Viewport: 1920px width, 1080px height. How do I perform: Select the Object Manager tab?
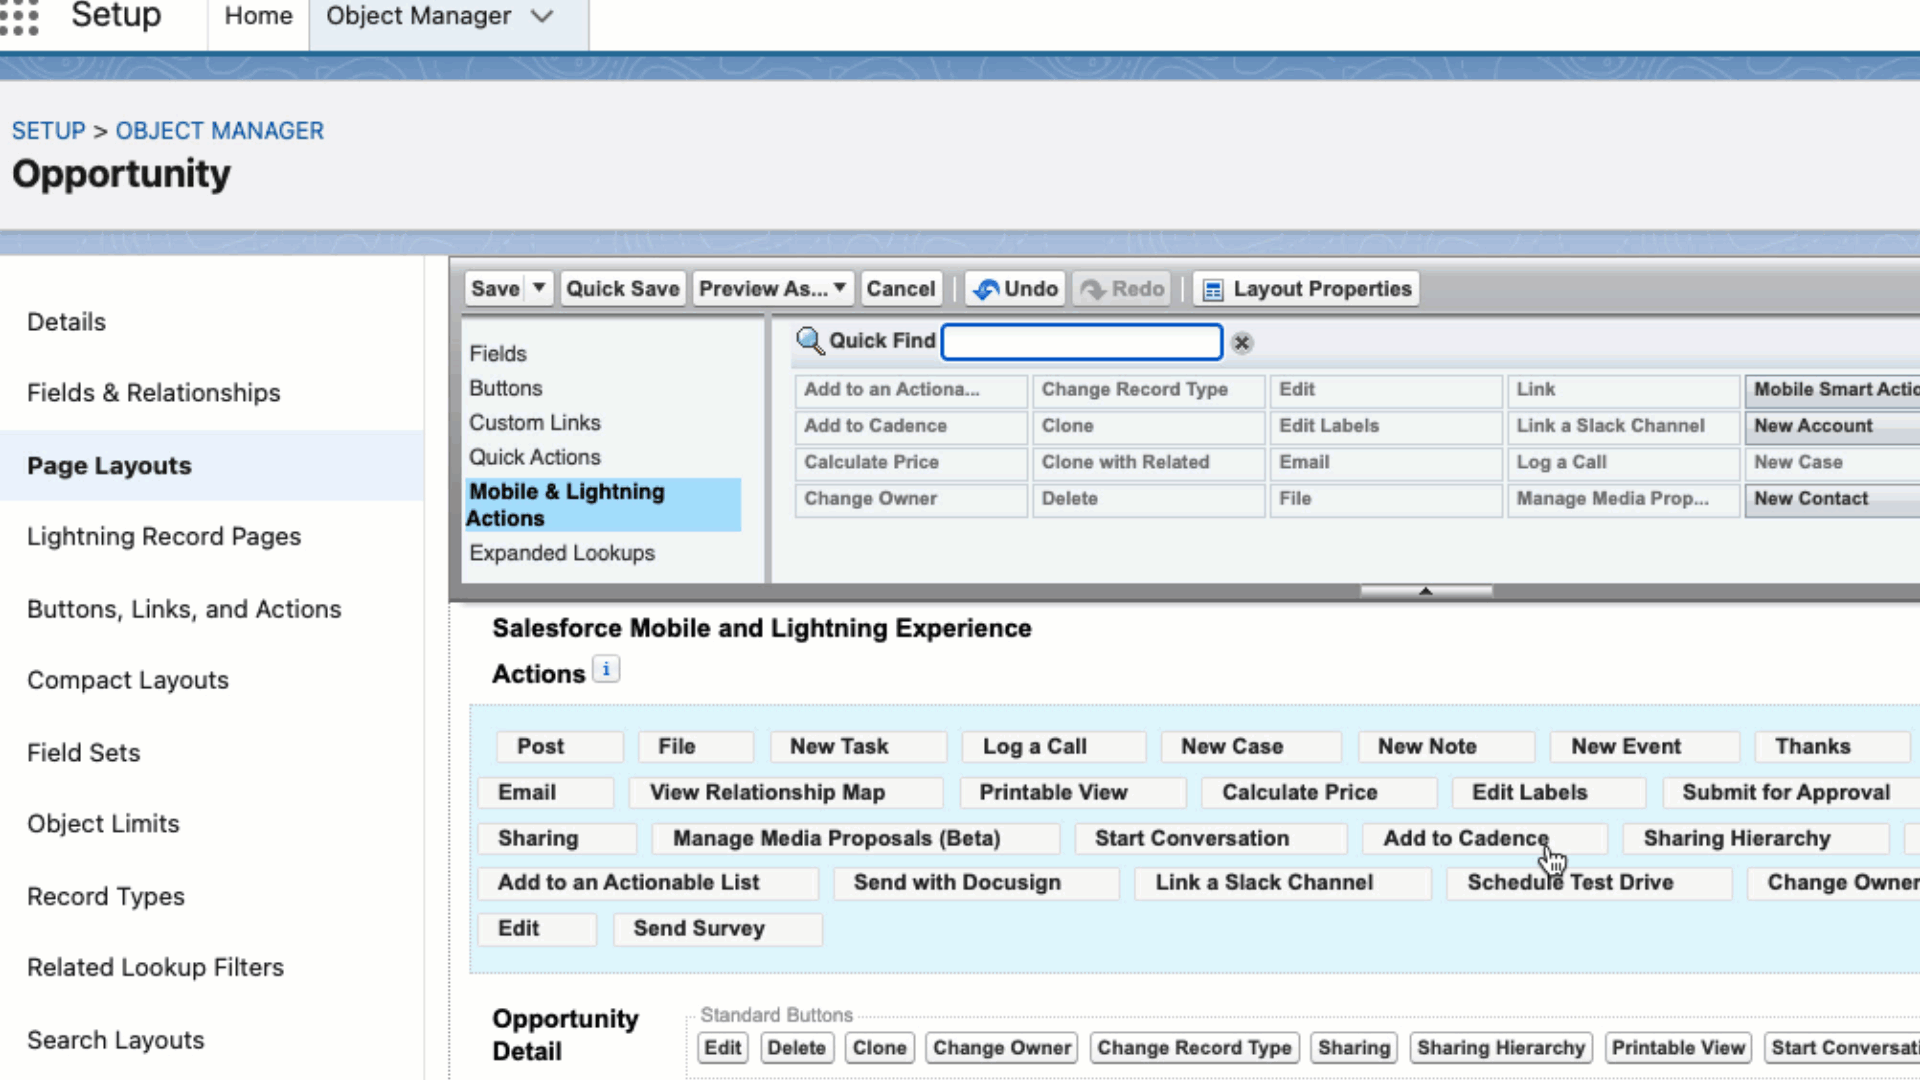tap(418, 16)
